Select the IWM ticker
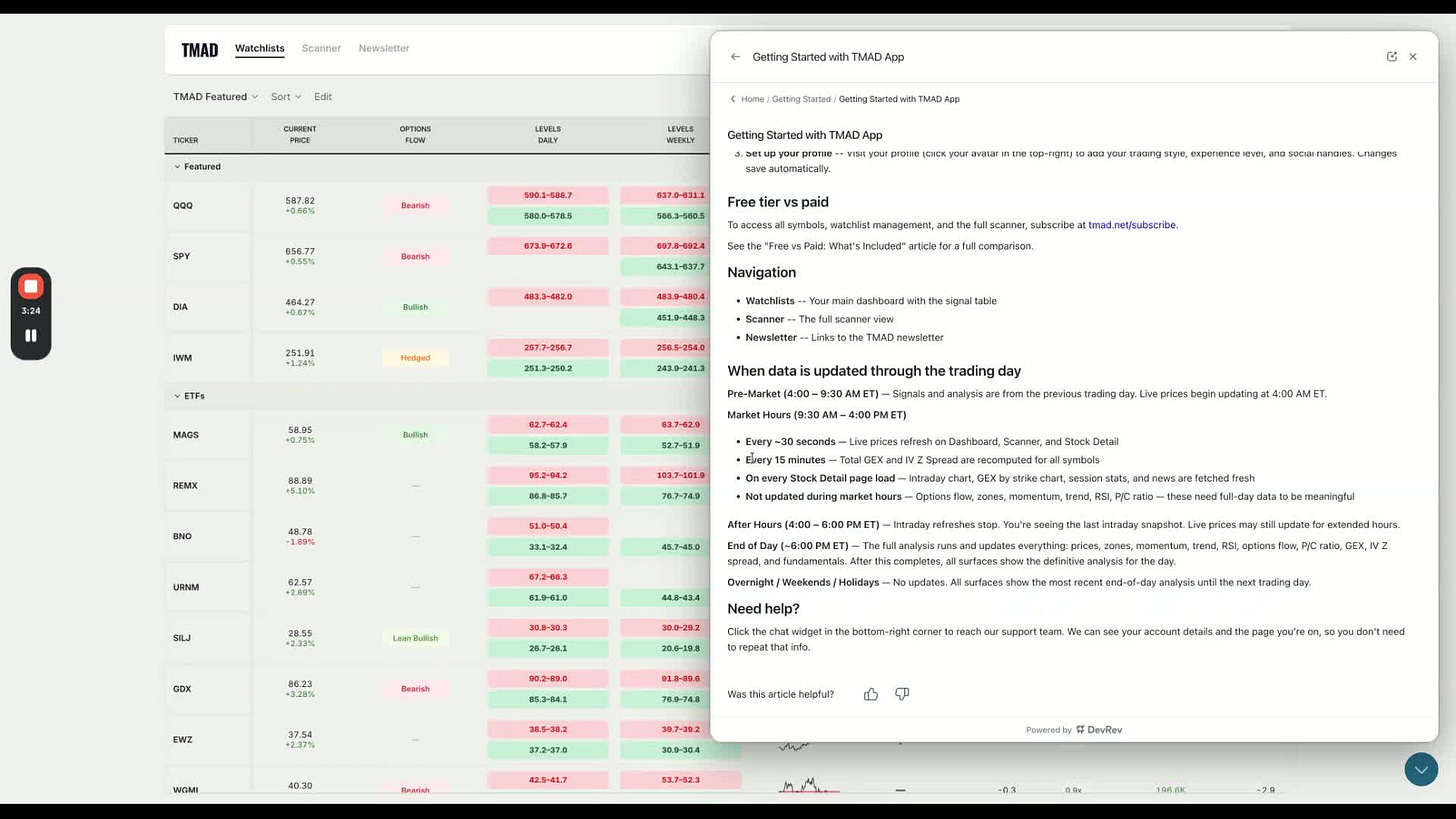 point(182,358)
